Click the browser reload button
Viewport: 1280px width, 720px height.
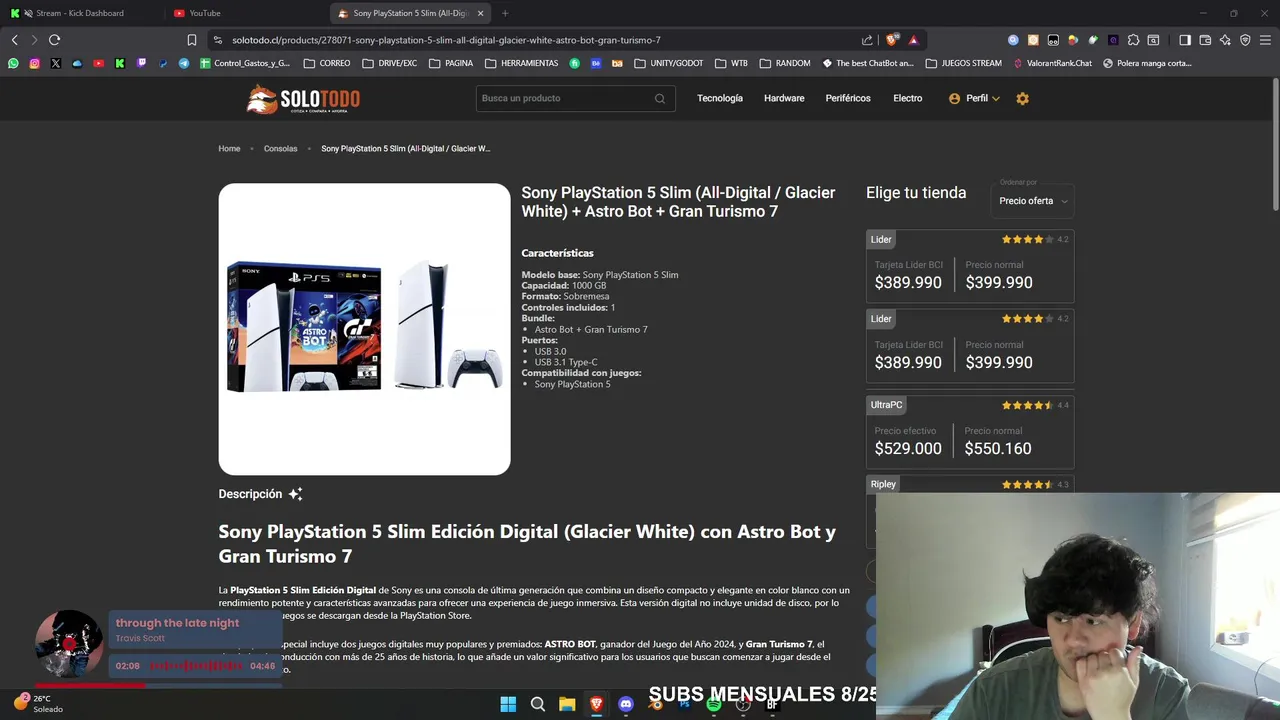click(x=55, y=40)
